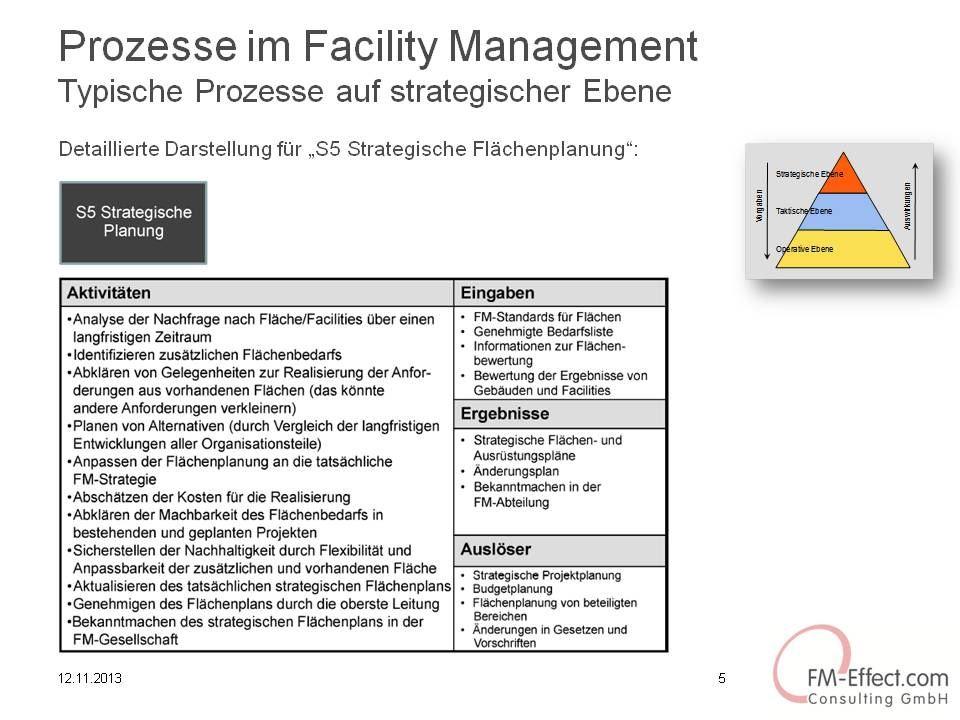The width and height of the screenshot is (960, 720).
Task: Click 'Strategische Projektplanung' entry
Action: (x=541, y=576)
